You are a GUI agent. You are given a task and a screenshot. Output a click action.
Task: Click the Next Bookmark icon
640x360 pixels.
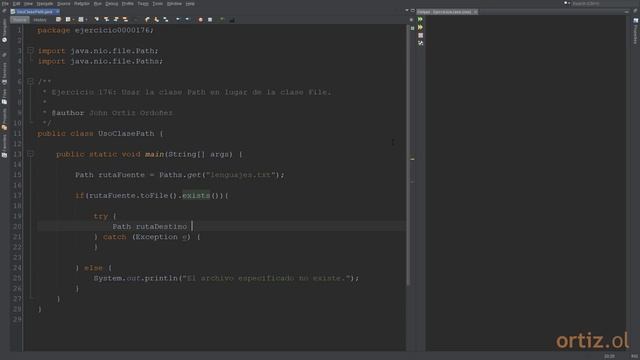[157, 20]
